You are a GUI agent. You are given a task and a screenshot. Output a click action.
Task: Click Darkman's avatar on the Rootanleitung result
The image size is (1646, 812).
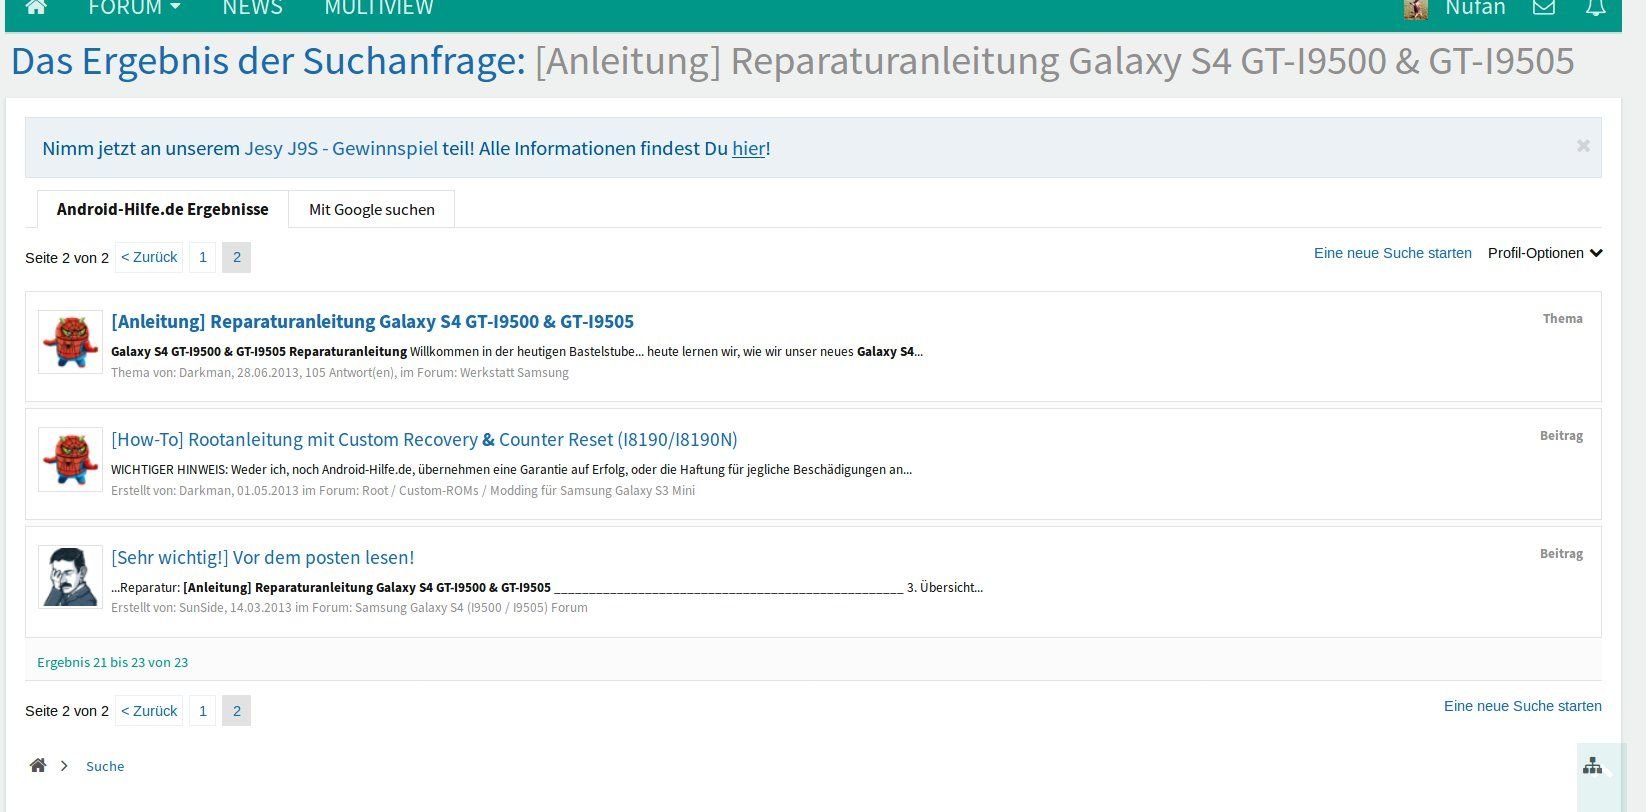[70, 460]
